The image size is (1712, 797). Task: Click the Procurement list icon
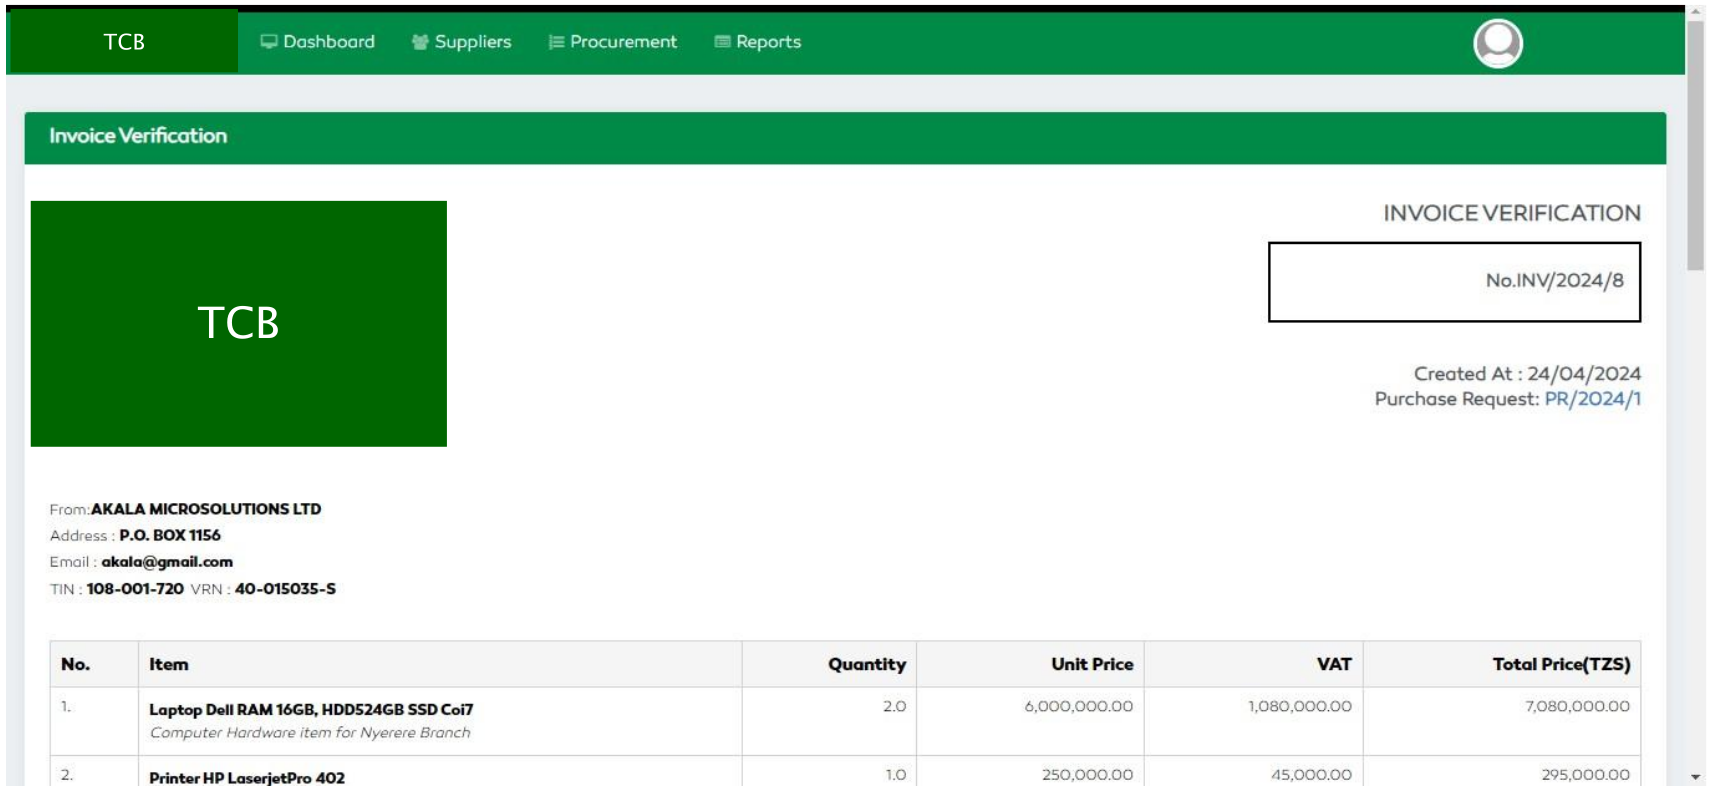[x=556, y=42]
